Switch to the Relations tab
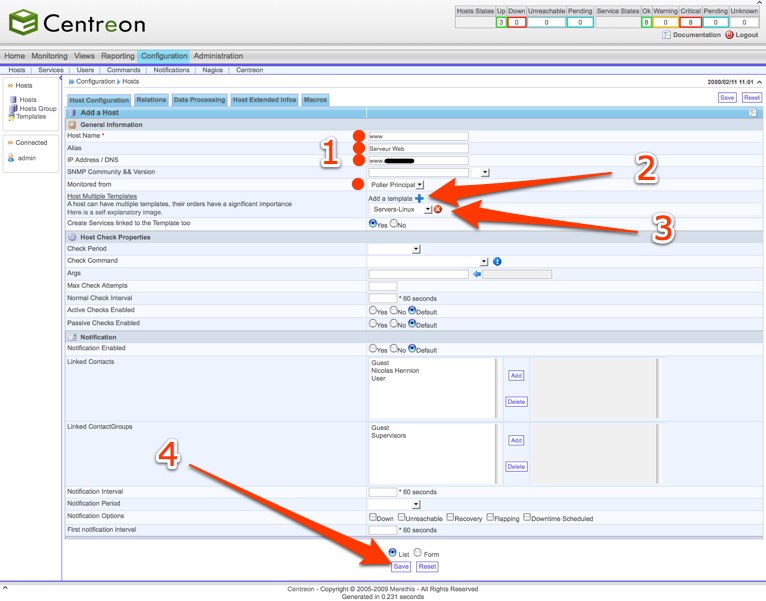This screenshot has width=766, height=601. 151,100
